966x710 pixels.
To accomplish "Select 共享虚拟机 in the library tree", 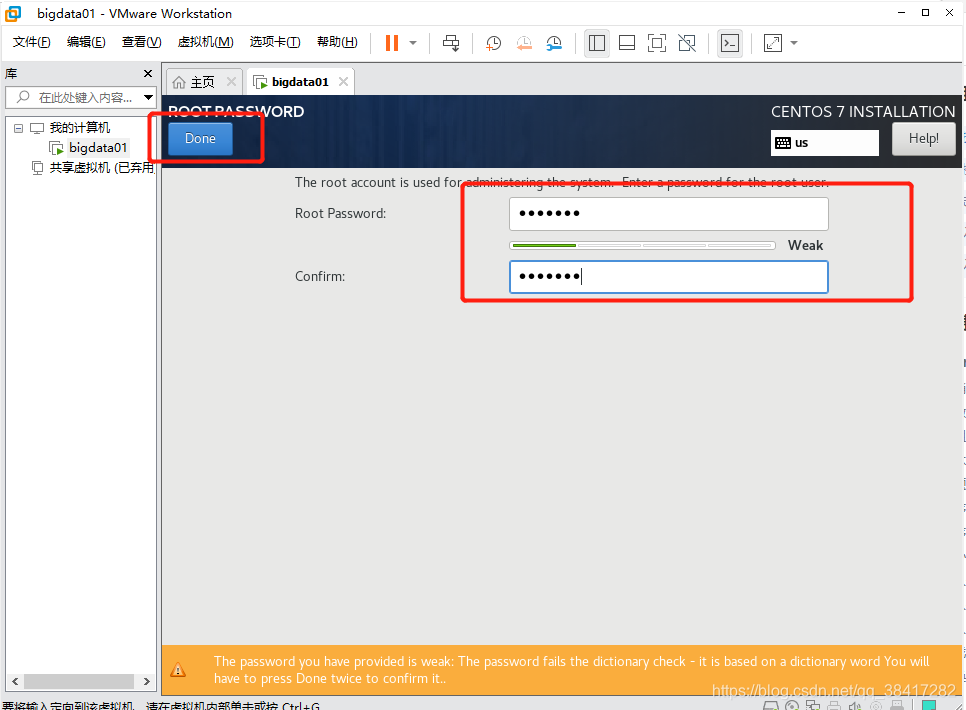I will click(x=101, y=168).
